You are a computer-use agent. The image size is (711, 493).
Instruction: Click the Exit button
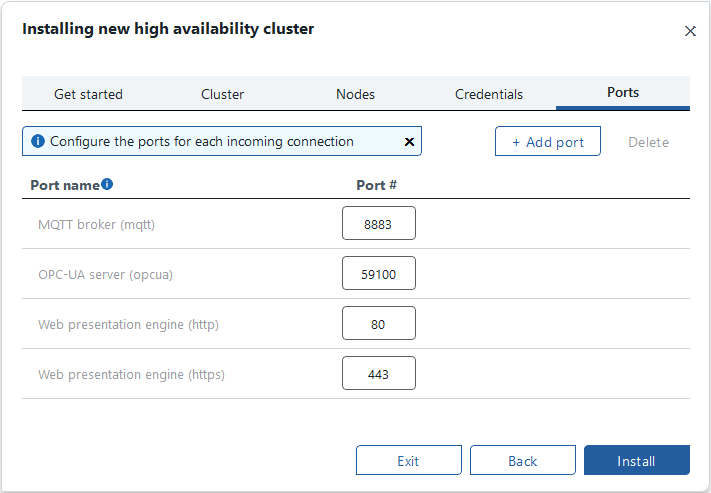point(409,461)
